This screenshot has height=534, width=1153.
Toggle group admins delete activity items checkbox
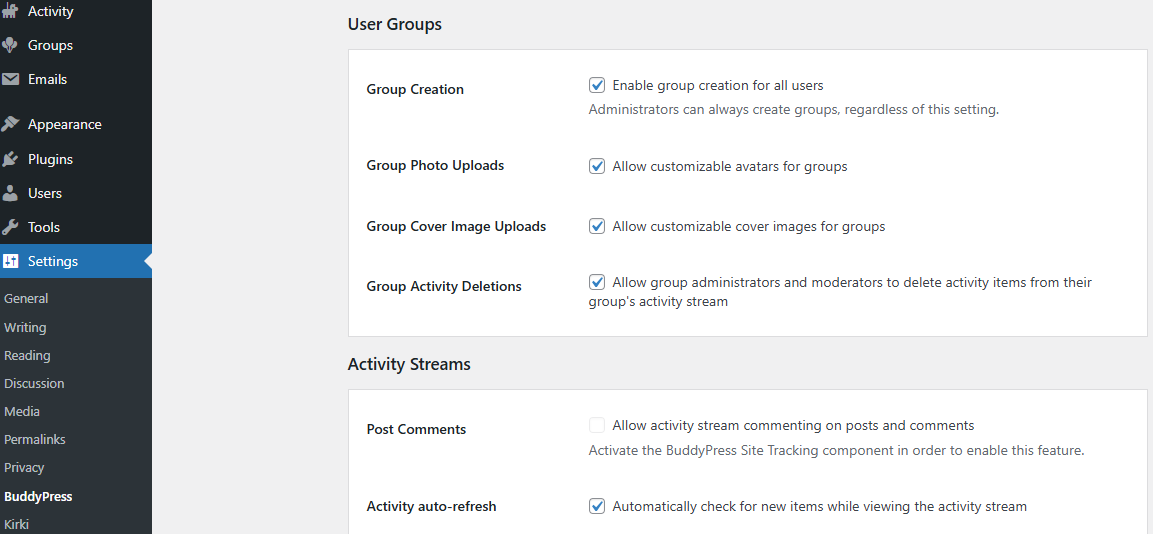pos(597,282)
